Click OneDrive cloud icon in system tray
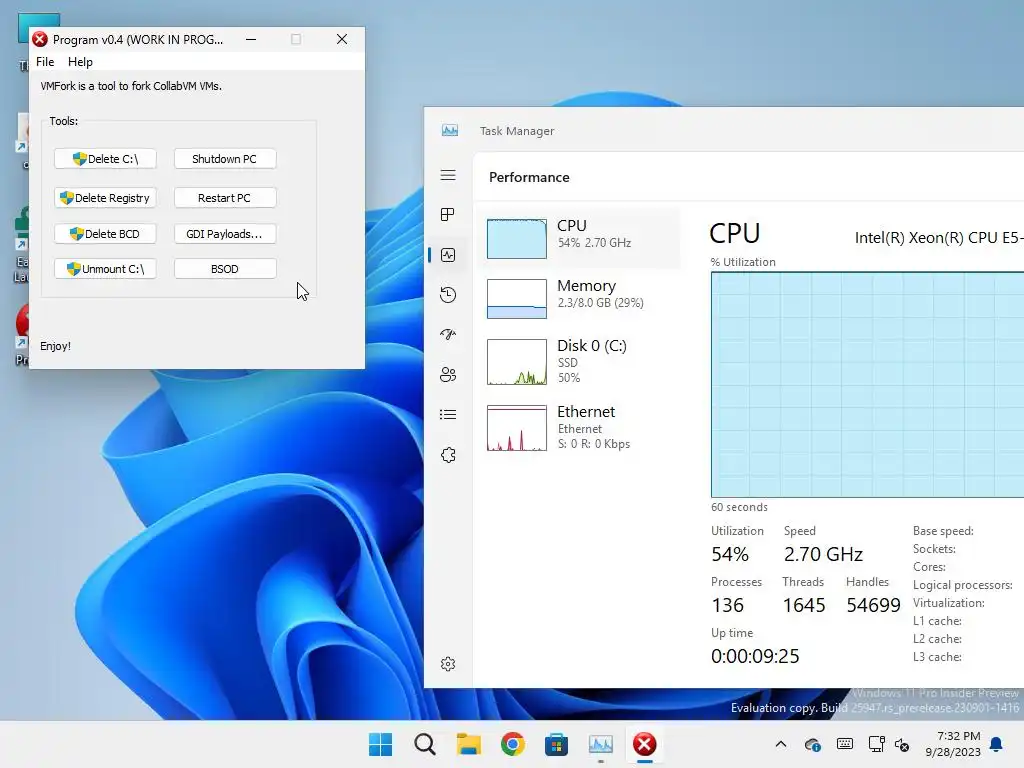The image size is (1024, 768). [x=812, y=744]
